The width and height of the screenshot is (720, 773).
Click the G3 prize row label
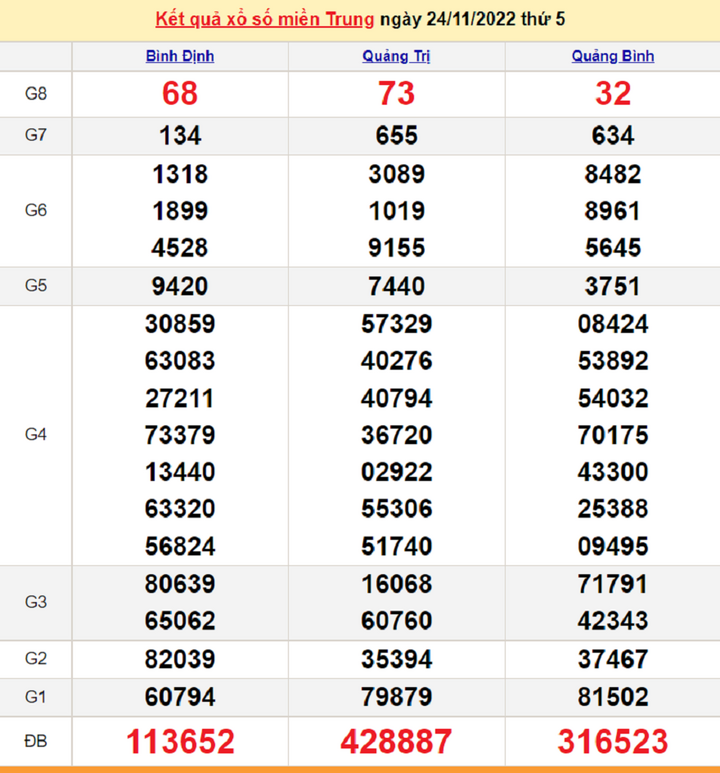[x=36, y=602]
